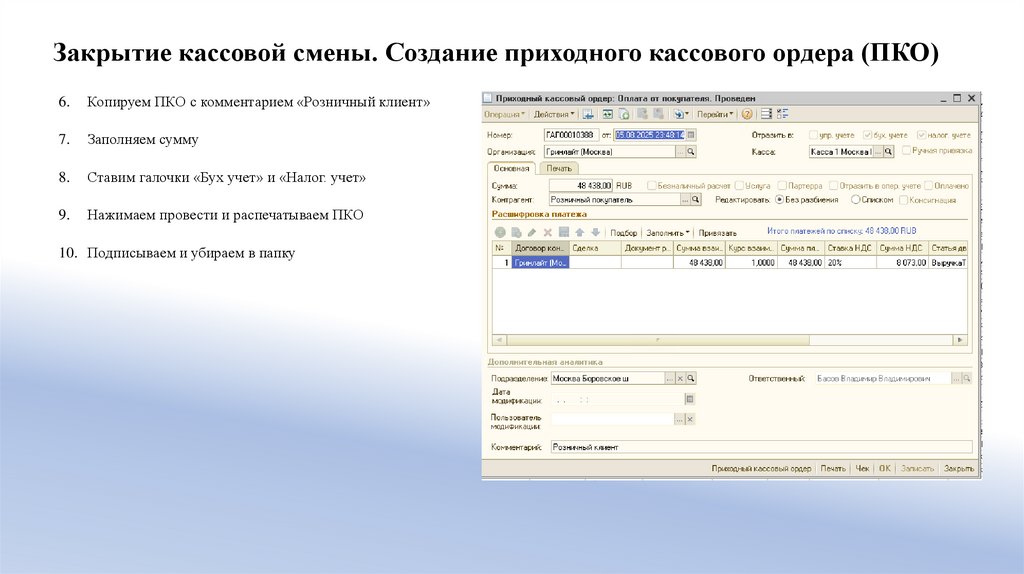Open calendar for Дата модификации field
The width and height of the screenshot is (1024, 574).
coord(689,399)
